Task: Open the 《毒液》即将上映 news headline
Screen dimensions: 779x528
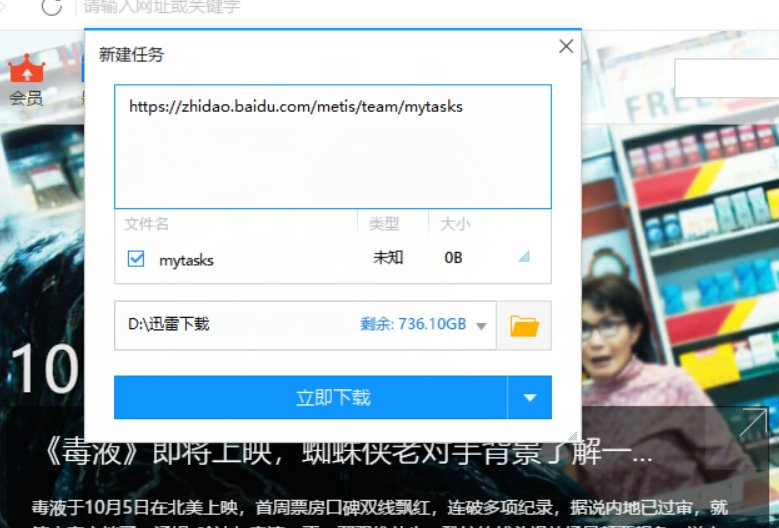Action: [x=346, y=452]
